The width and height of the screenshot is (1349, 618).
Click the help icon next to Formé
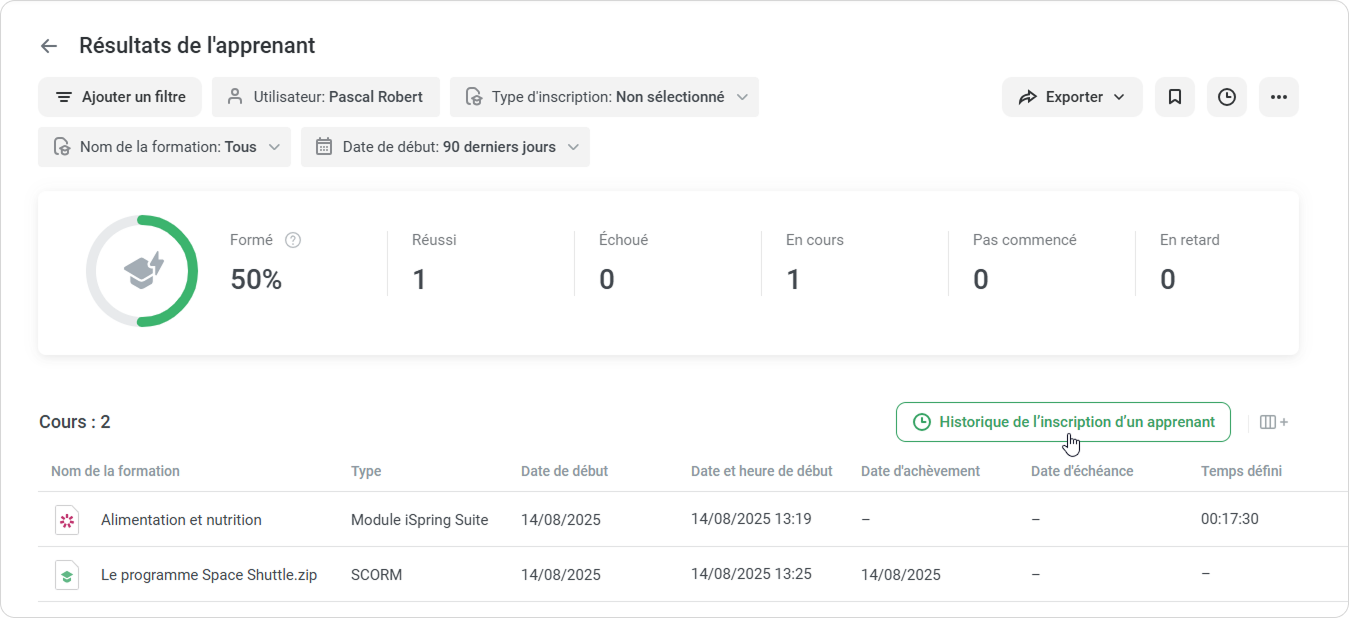[293, 240]
